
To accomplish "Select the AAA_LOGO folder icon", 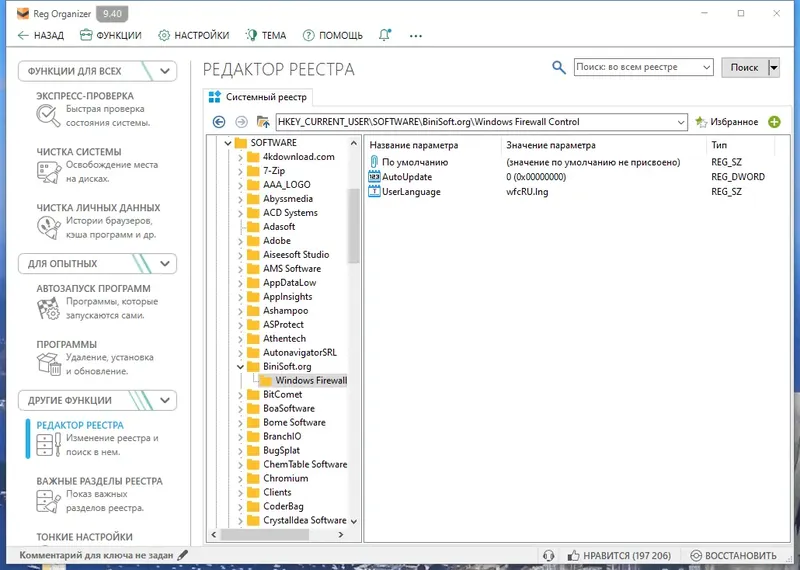I will tap(253, 185).
